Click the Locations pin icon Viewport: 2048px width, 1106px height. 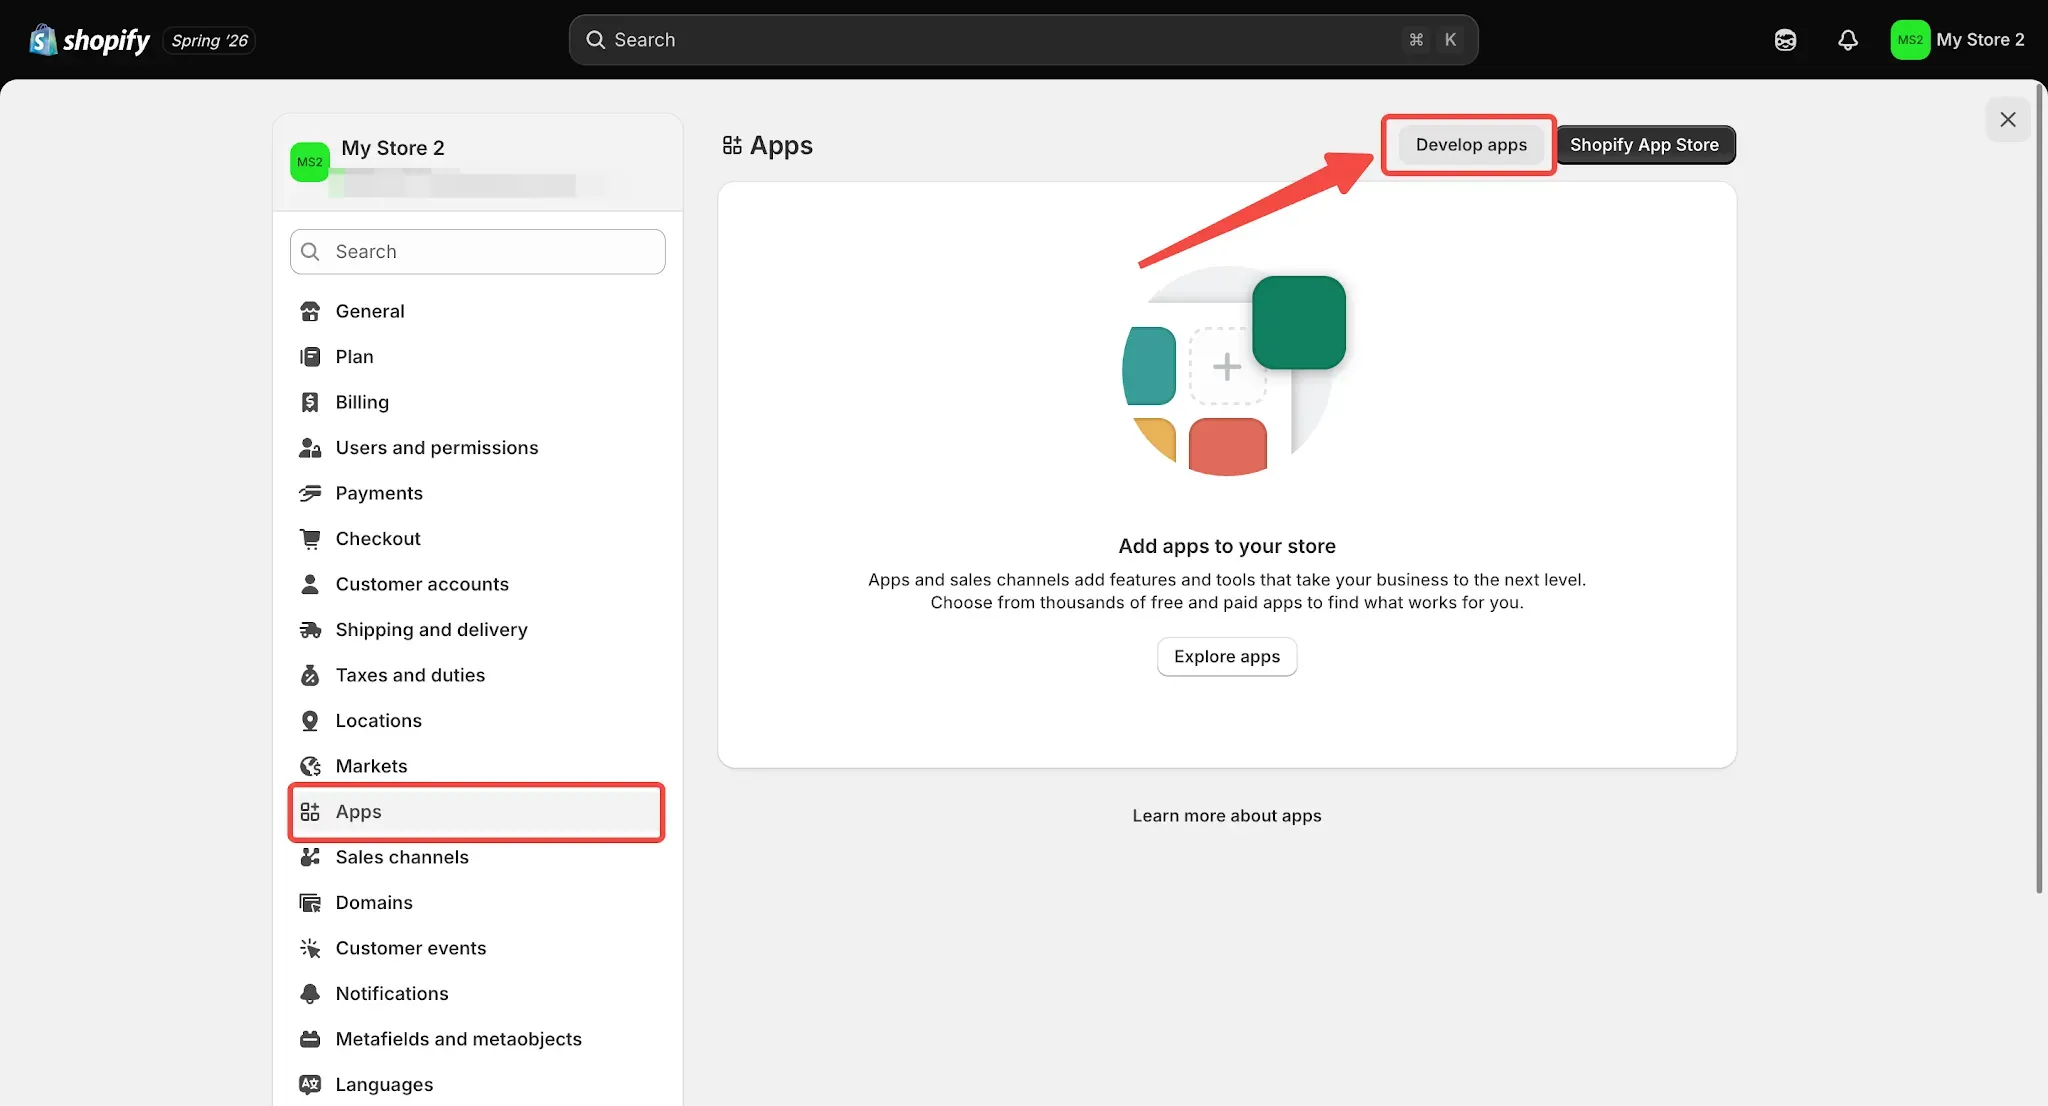coord(310,721)
